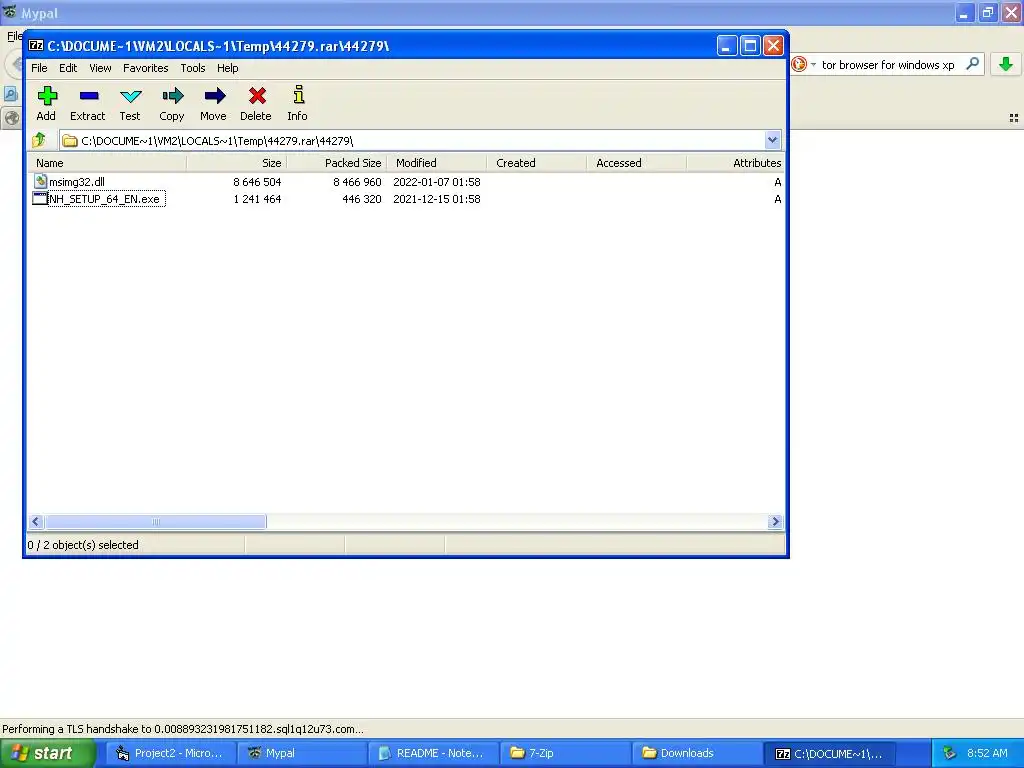The height and width of the screenshot is (768, 1024).
Task: Sort by Accessed column header
Action: click(637, 163)
